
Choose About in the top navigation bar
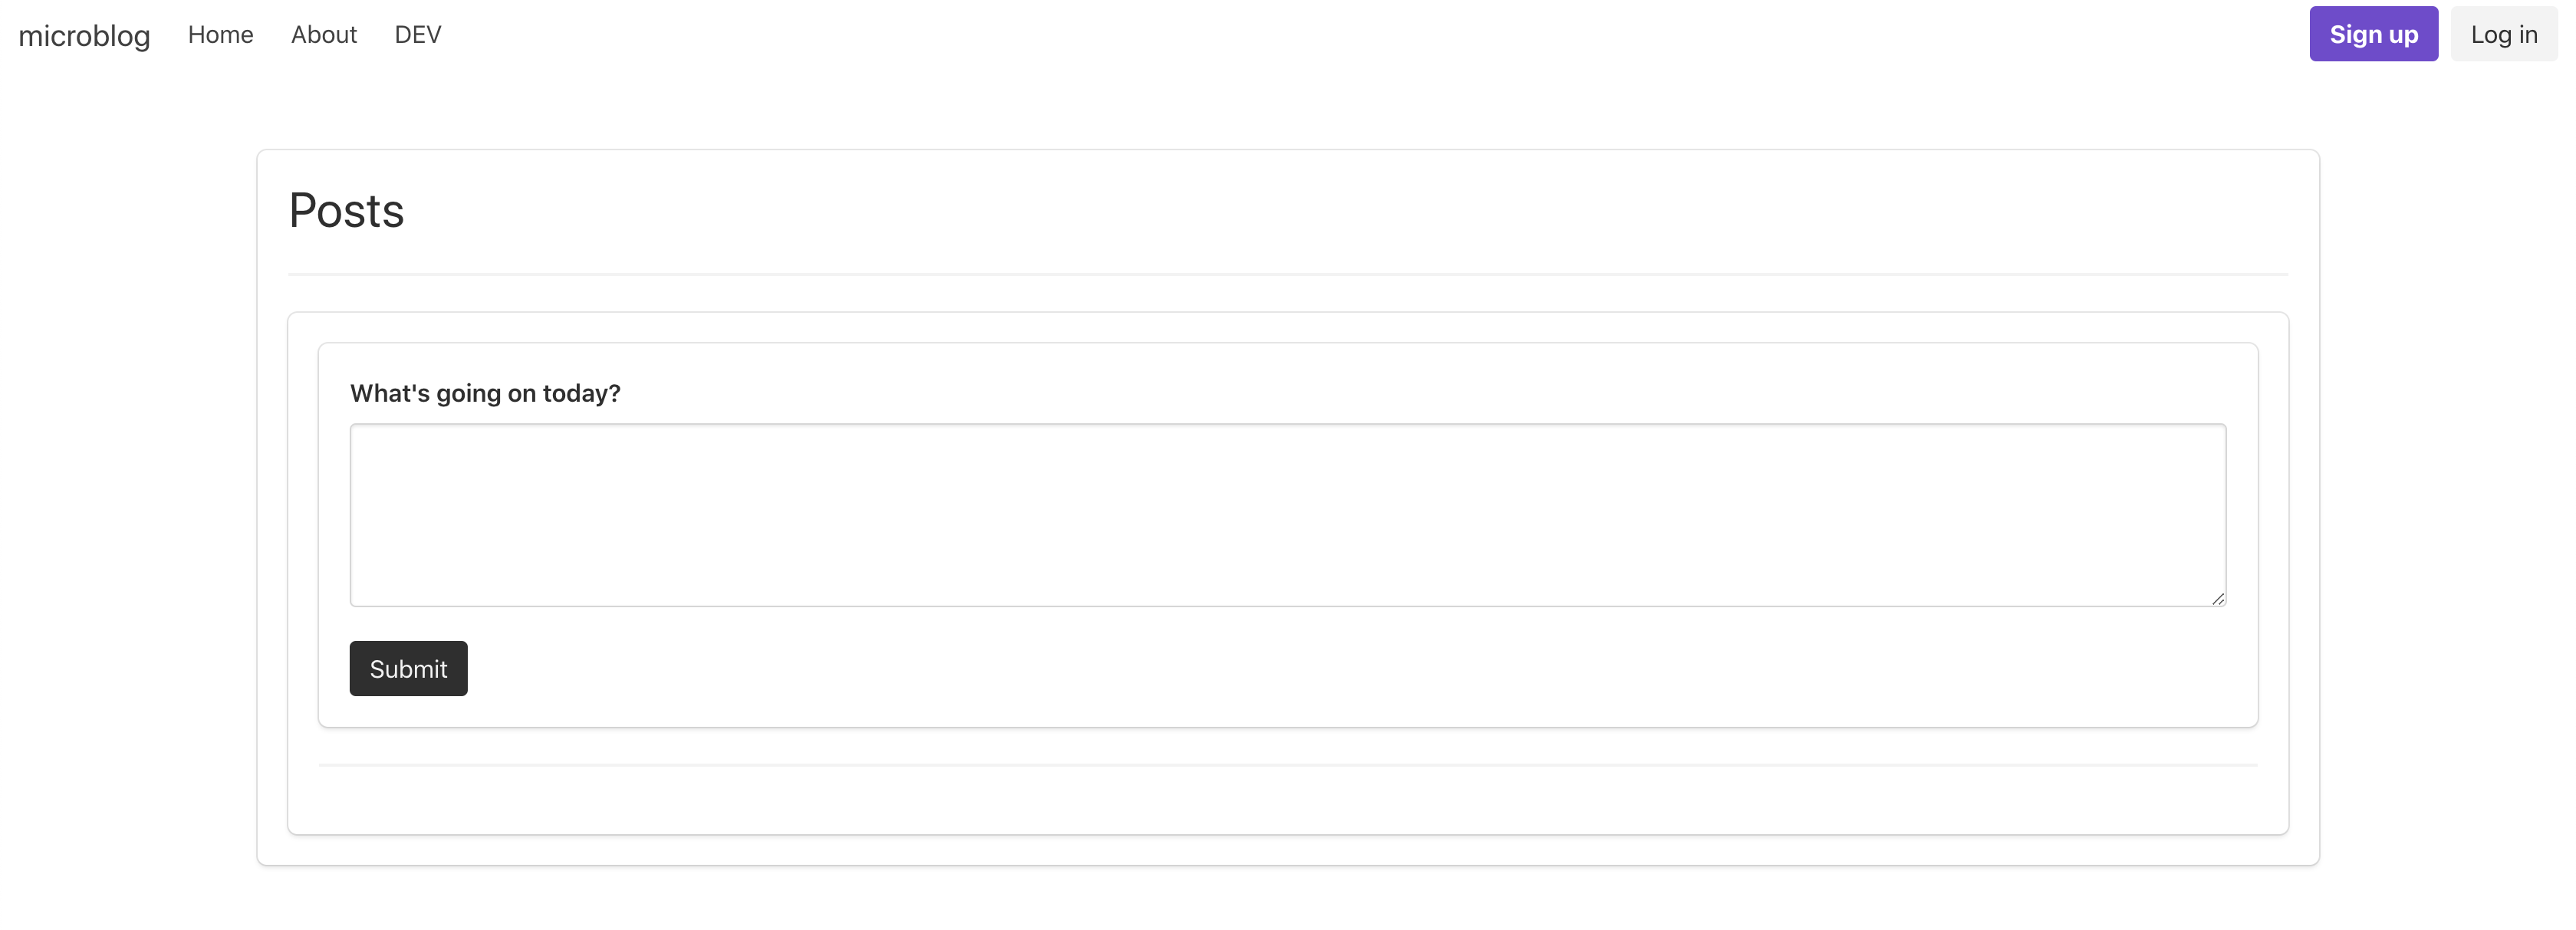pos(323,35)
